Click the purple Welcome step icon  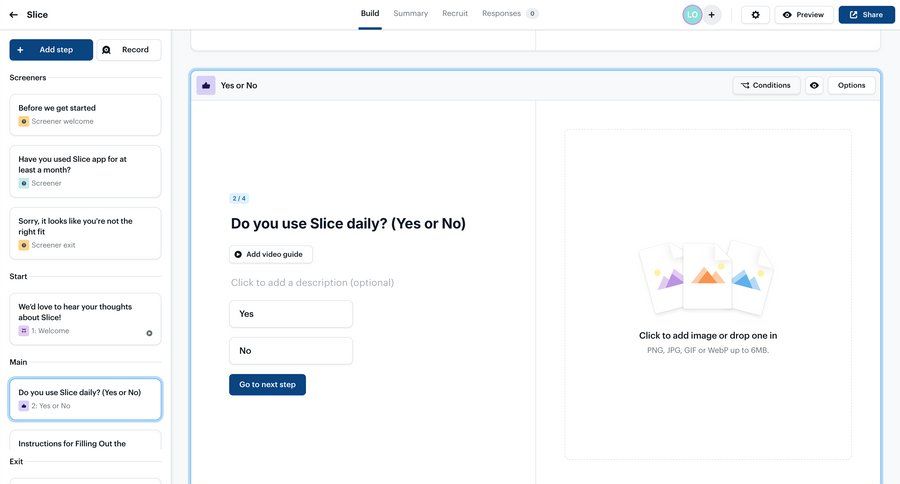(x=24, y=331)
